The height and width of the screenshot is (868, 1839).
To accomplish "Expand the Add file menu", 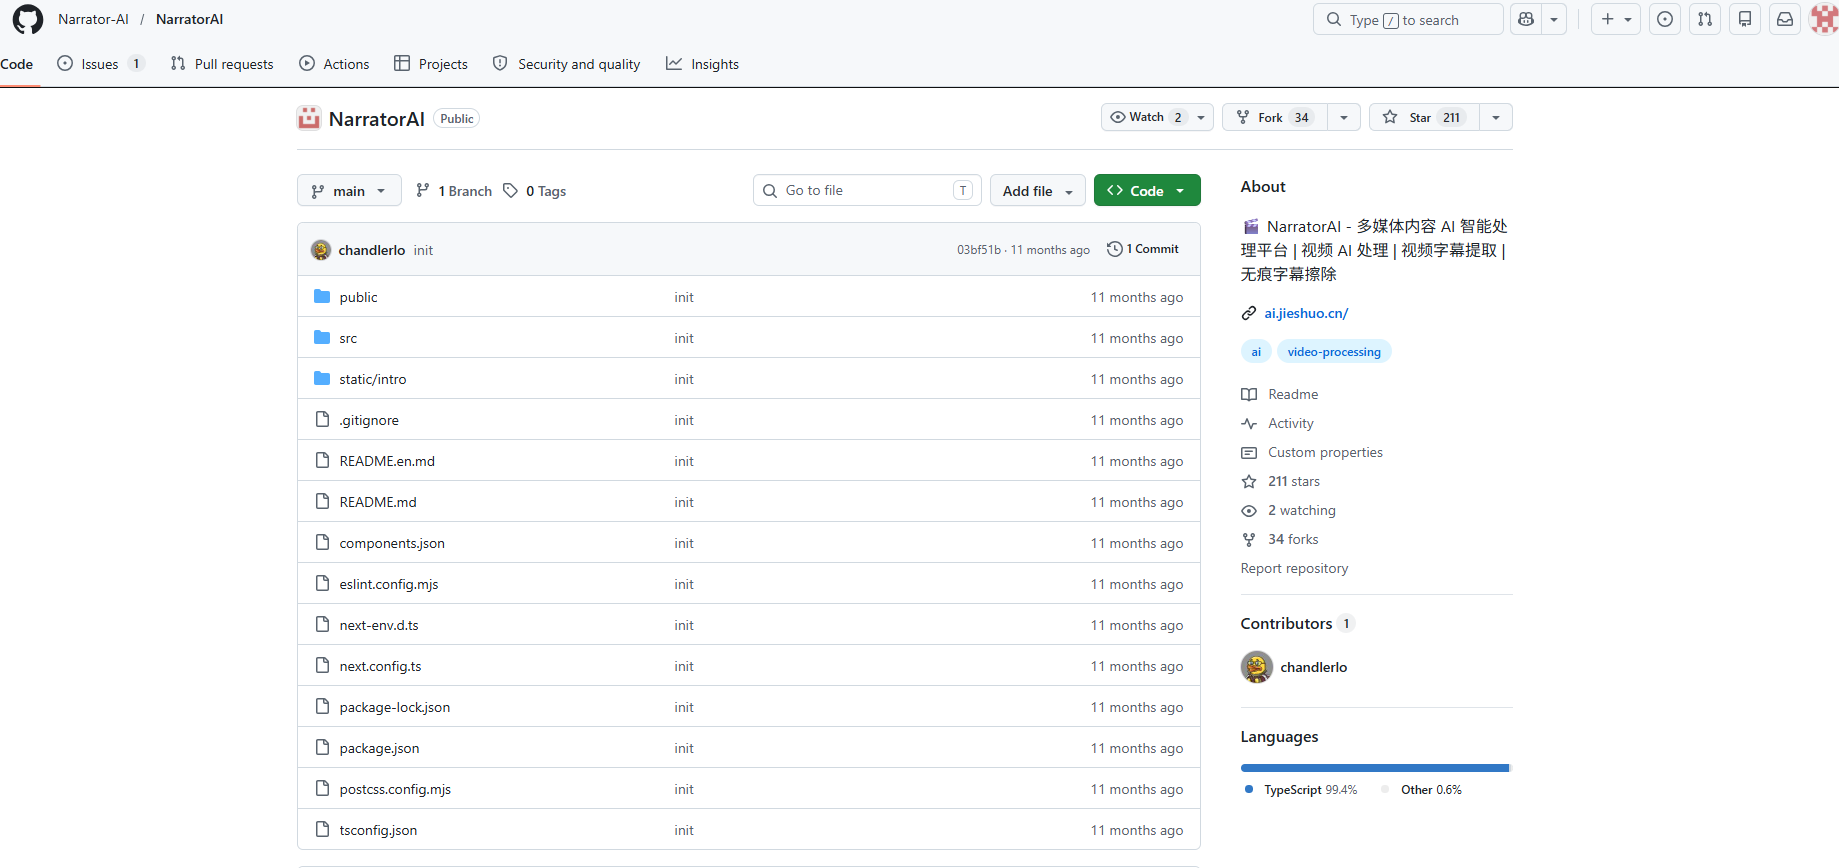I will [1037, 191].
